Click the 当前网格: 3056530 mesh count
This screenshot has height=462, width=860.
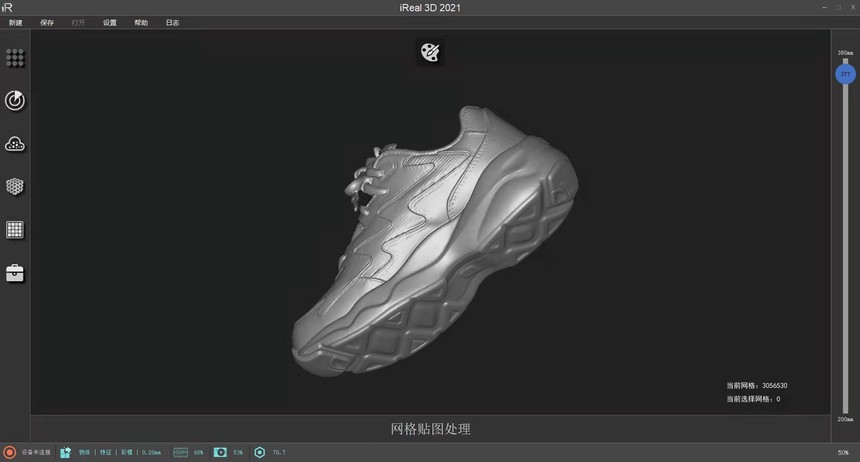click(757, 386)
